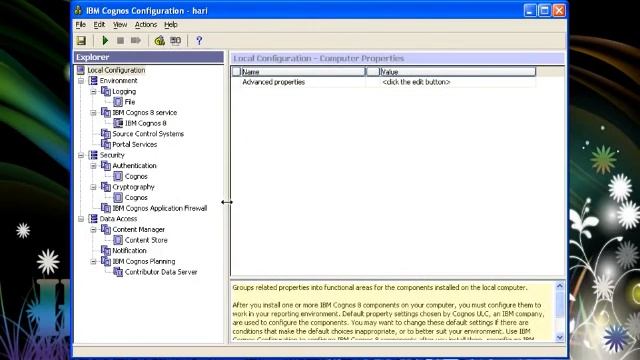Open the Edit menu
Image resolution: width=640 pixels, height=360 pixels.
tap(99, 25)
